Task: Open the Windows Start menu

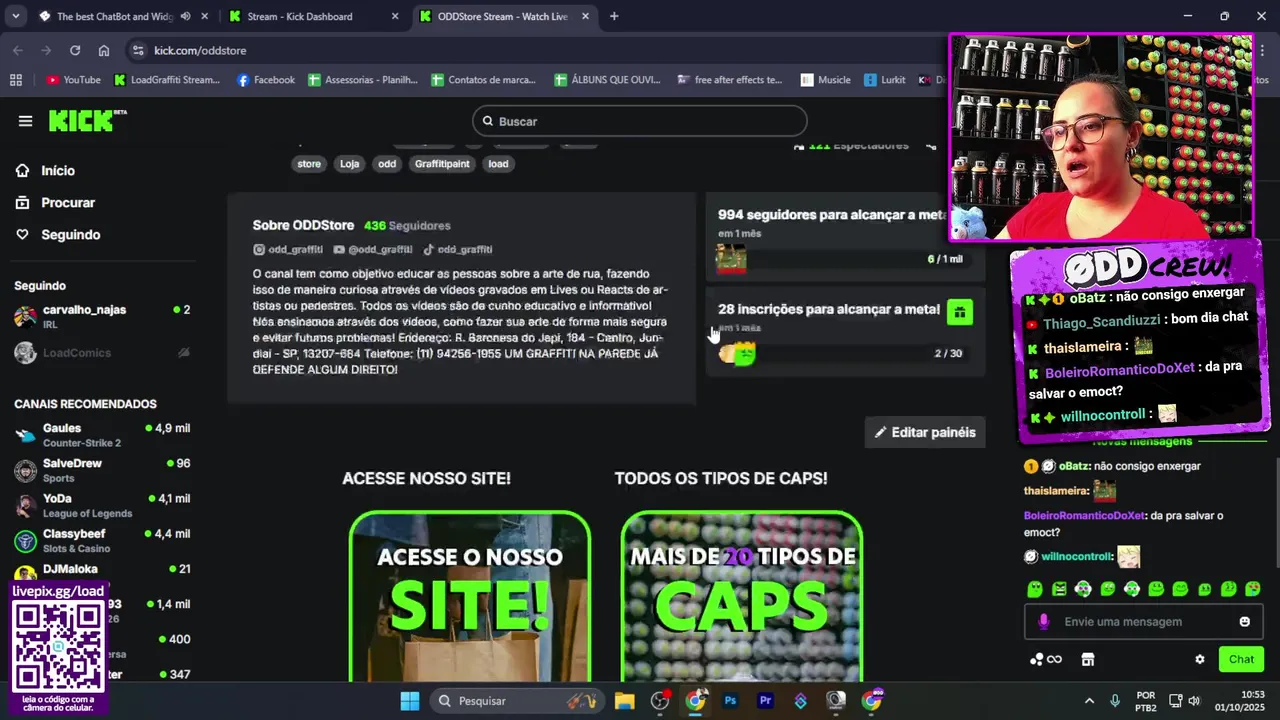Action: (410, 701)
